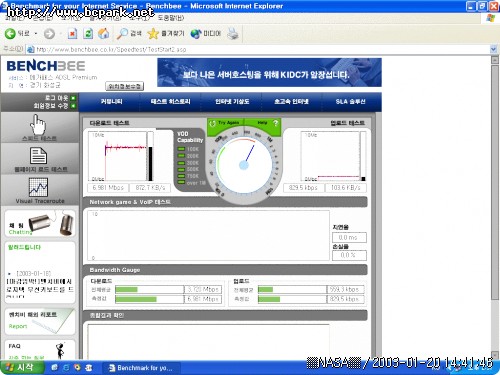Click the 0.0 % loss rate field
Viewport: 500px width, 375px height.
pyautogui.click(x=349, y=255)
